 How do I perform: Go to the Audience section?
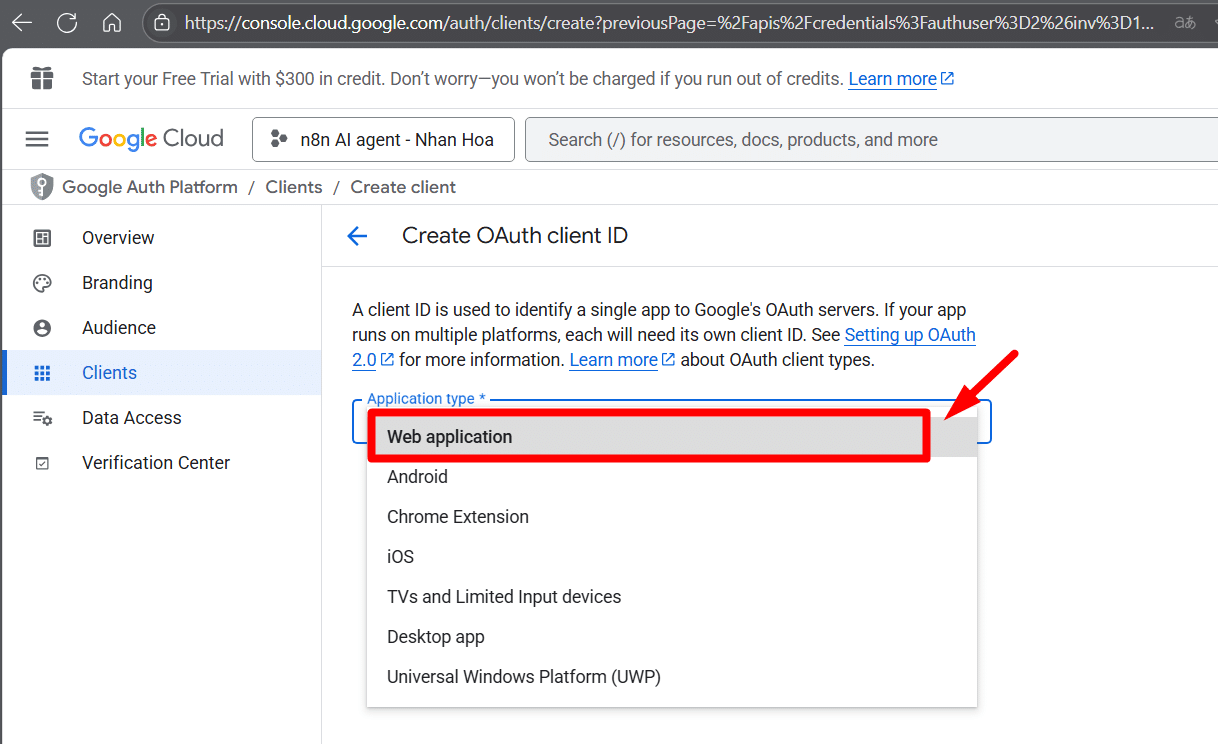[119, 328]
